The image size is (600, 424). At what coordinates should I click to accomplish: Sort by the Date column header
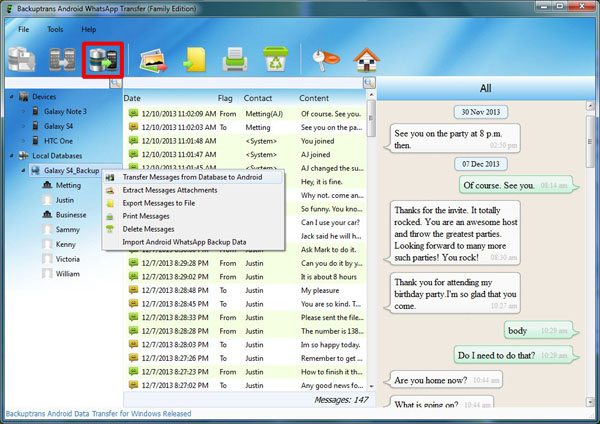point(132,98)
